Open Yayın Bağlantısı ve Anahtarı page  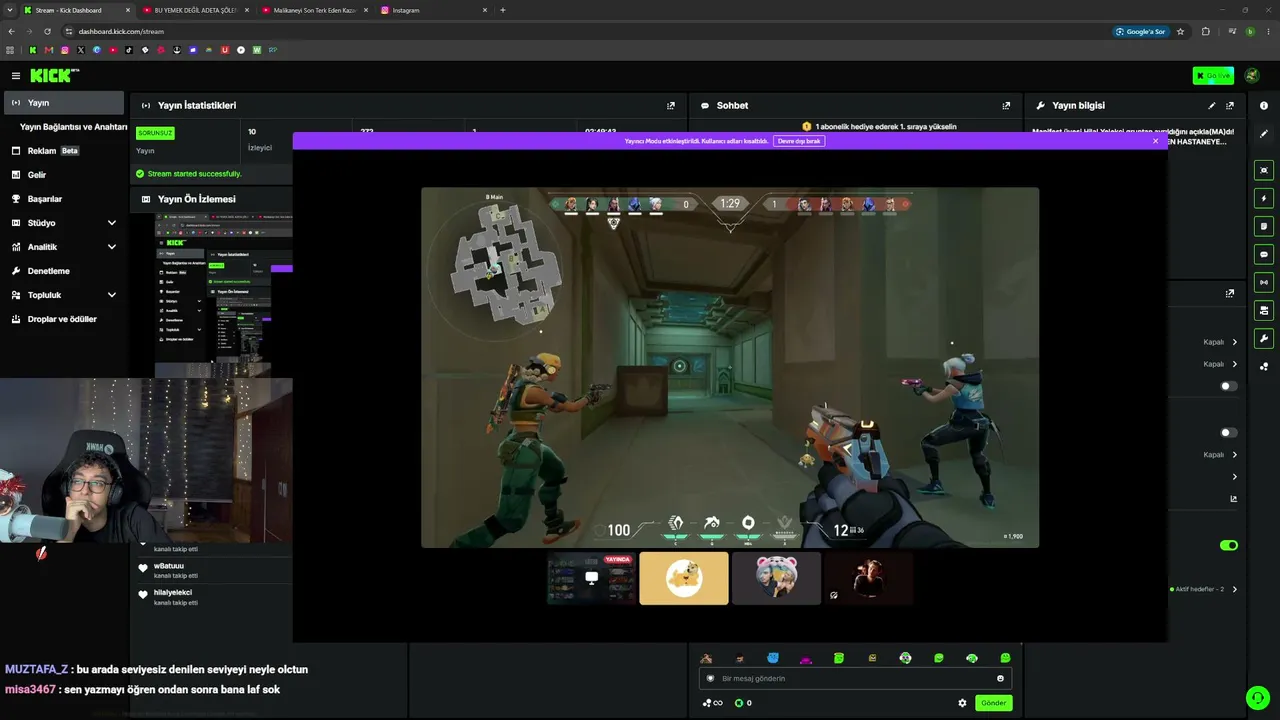click(x=73, y=127)
